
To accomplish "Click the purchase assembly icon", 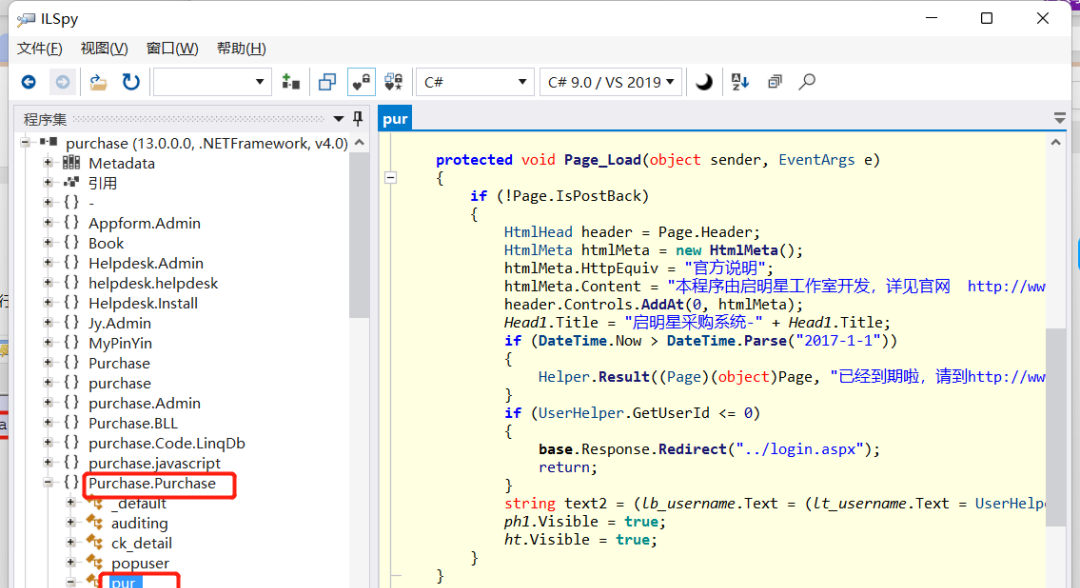I will coord(48,142).
